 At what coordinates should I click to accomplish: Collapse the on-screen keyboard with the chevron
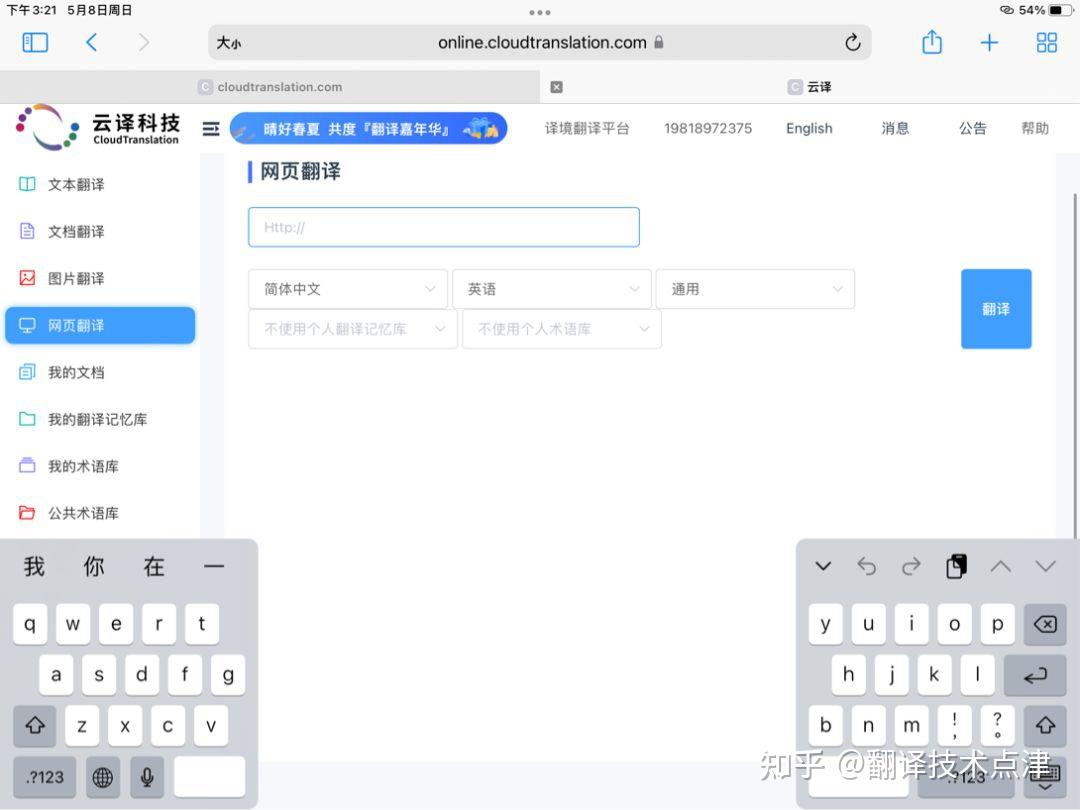coord(823,566)
